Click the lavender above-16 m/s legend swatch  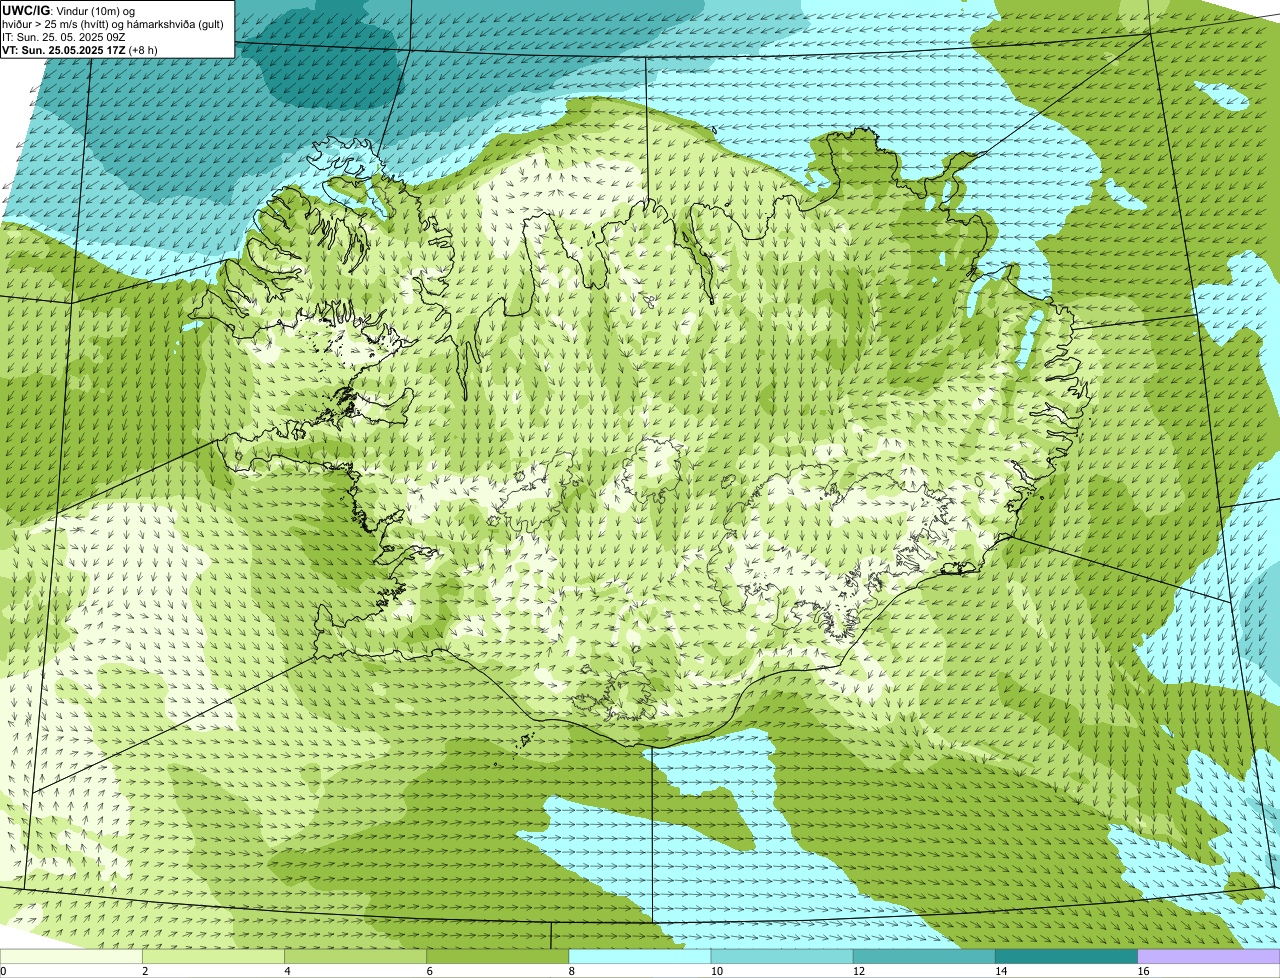pyautogui.click(x=1209, y=956)
